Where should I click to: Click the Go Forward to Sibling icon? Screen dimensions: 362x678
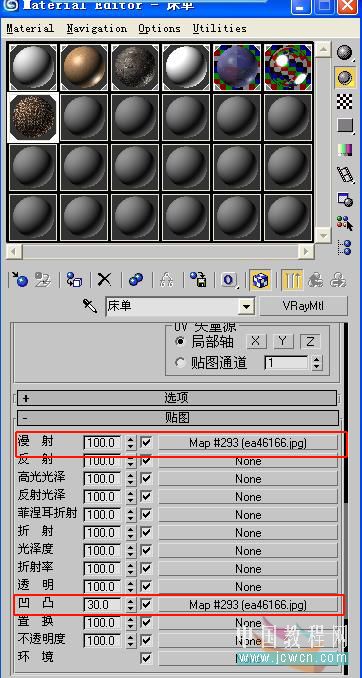(338, 280)
